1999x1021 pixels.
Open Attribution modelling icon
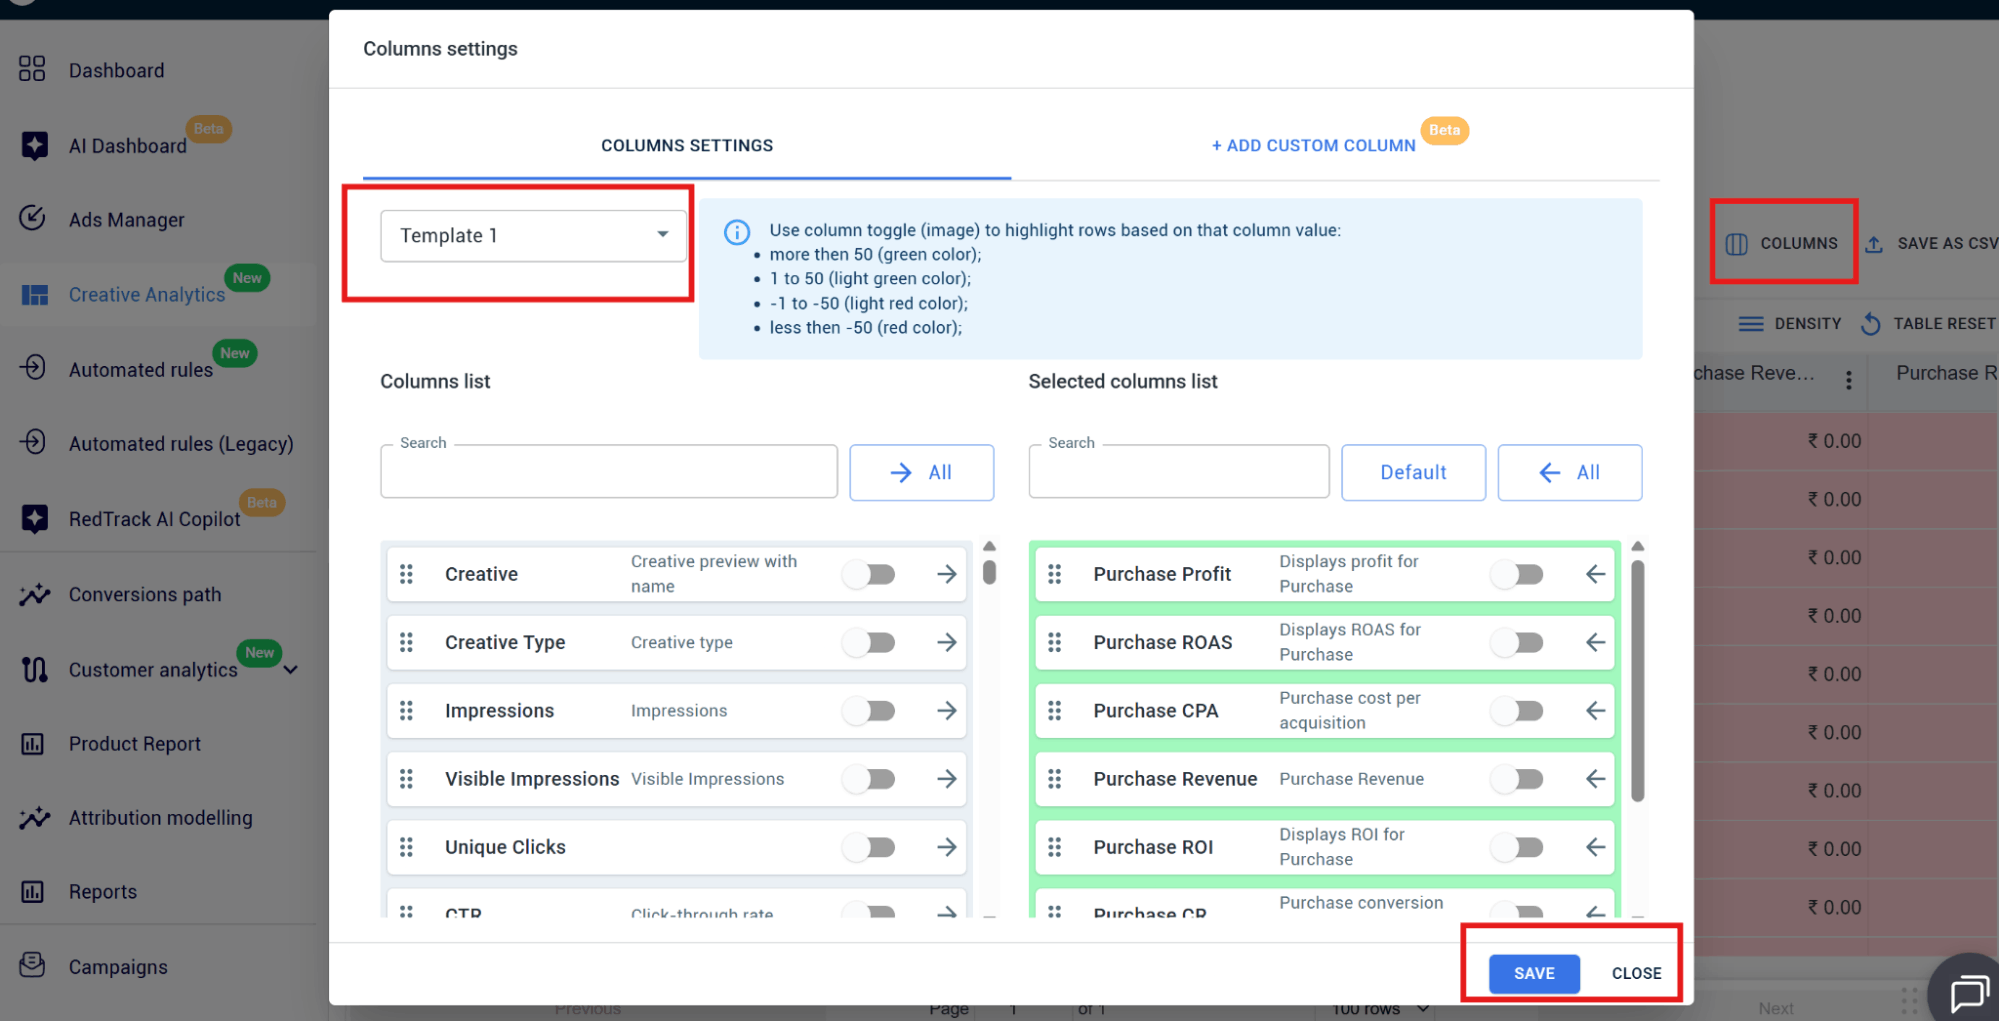click(34, 817)
